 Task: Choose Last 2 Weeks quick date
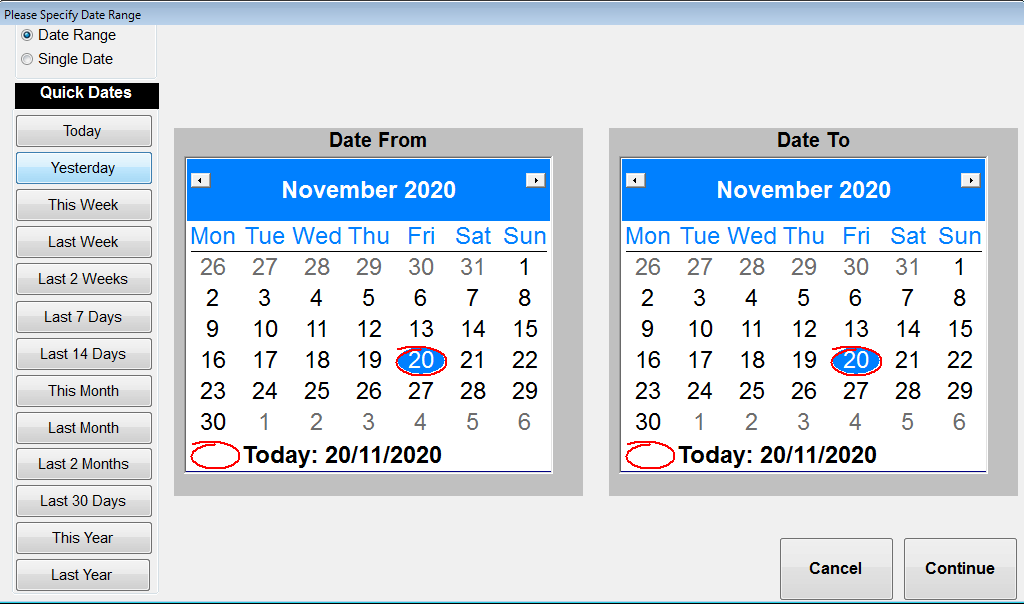[x=83, y=278]
